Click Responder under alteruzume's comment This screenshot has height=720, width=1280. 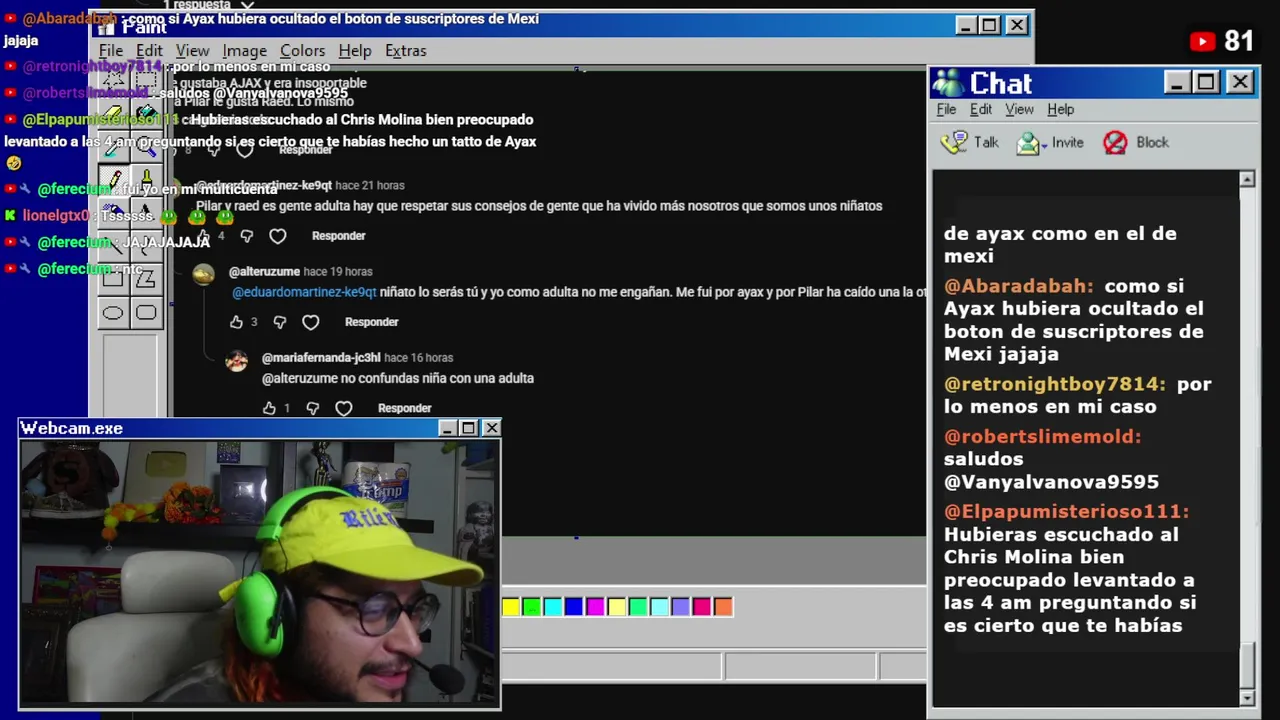coord(371,322)
